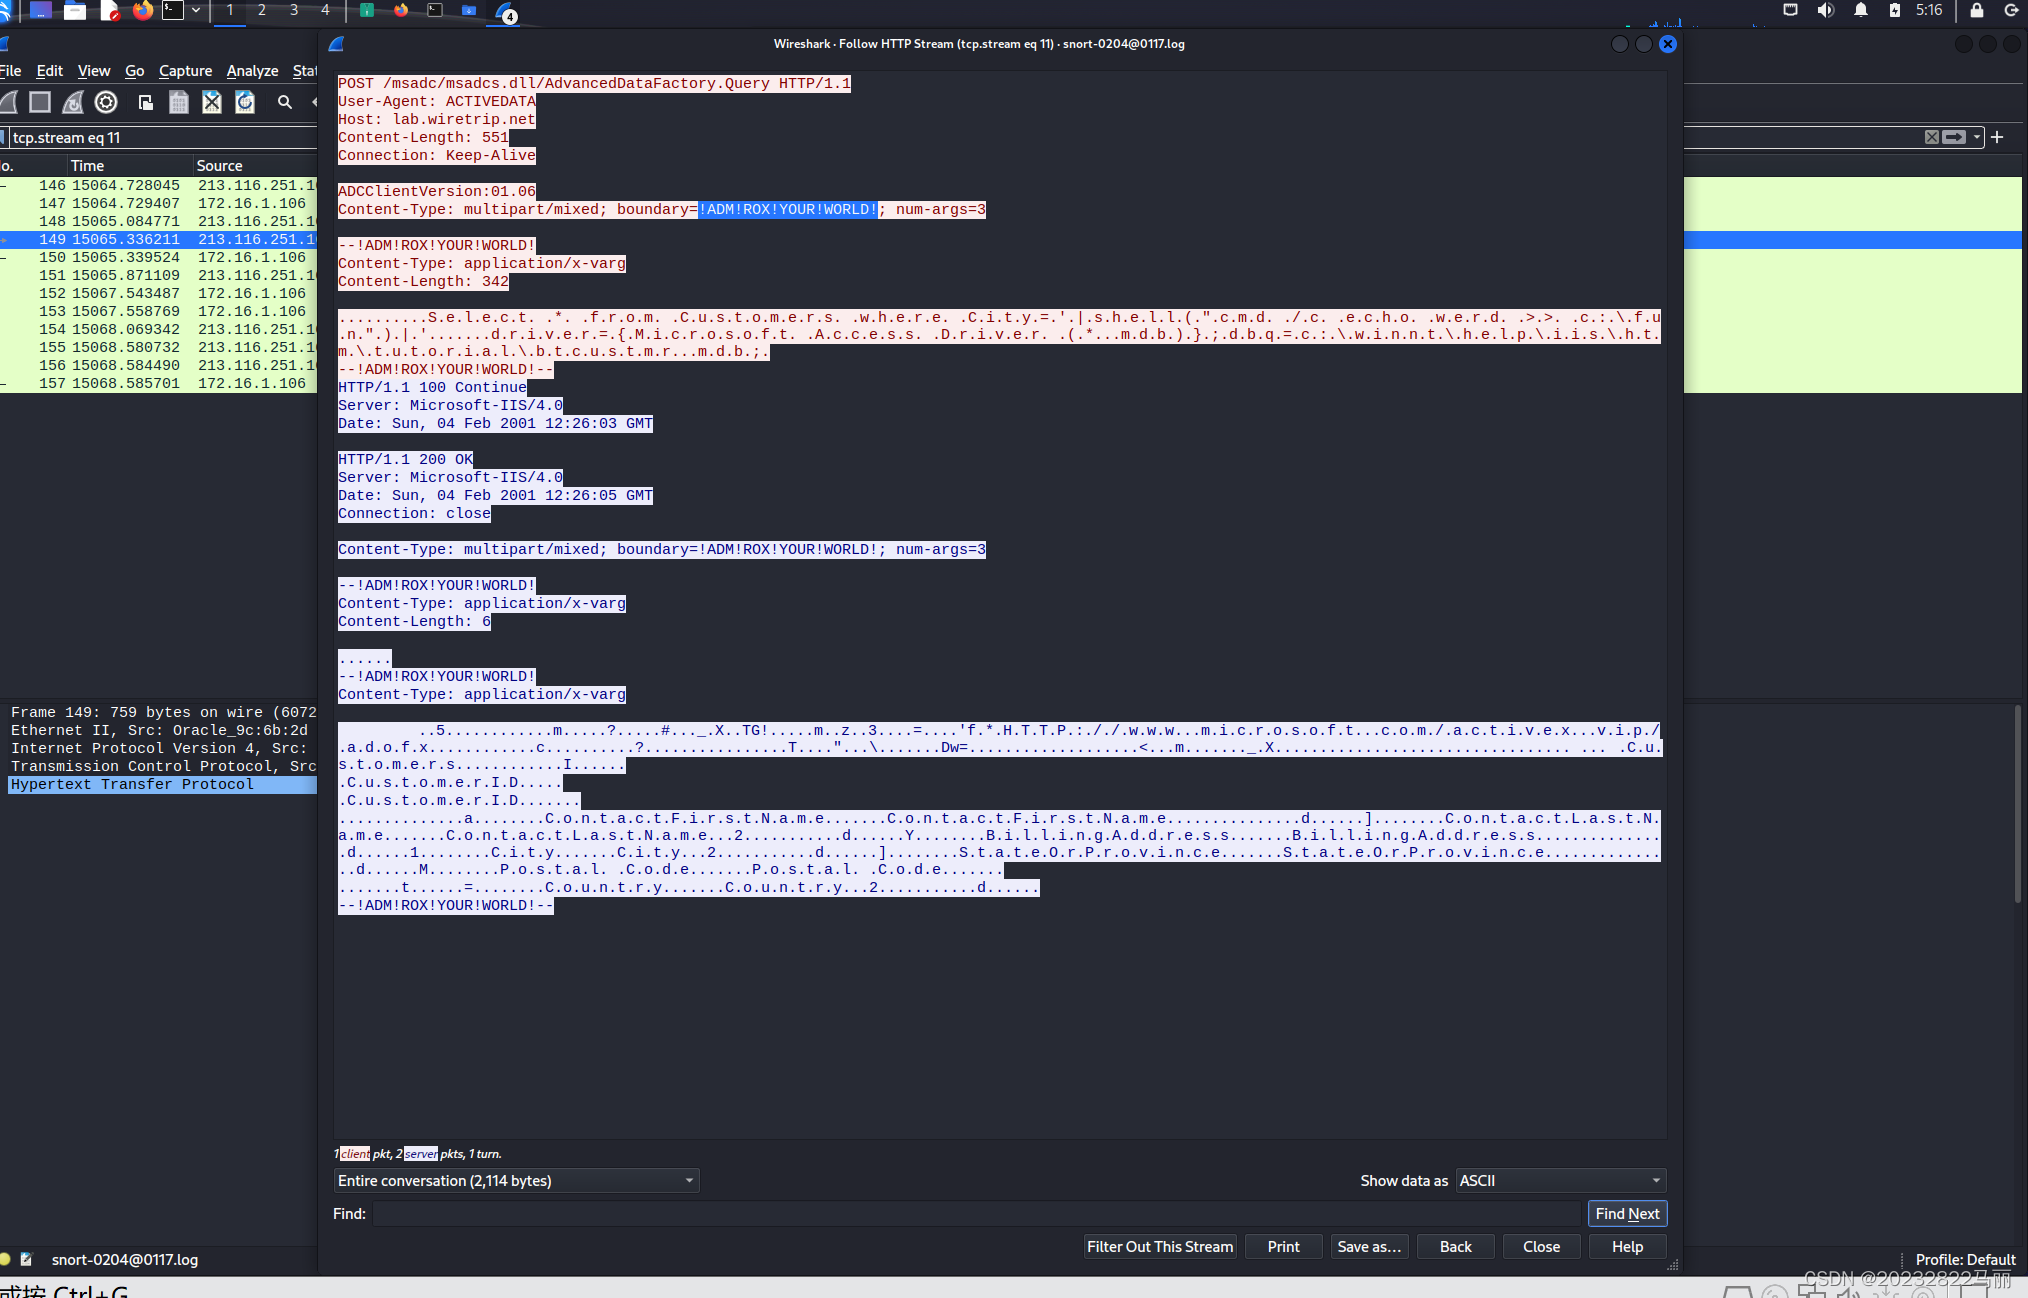The height and width of the screenshot is (1298, 2028).
Task: Click capture file properties icon in status bar
Action: (27, 1259)
